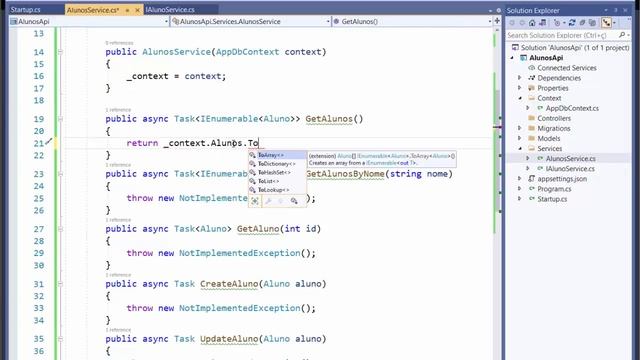Image resolution: width=640 pixels, height=360 pixels.
Task: Toggle the highlighted Preview Selected Items button
Action: tap(606, 23)
